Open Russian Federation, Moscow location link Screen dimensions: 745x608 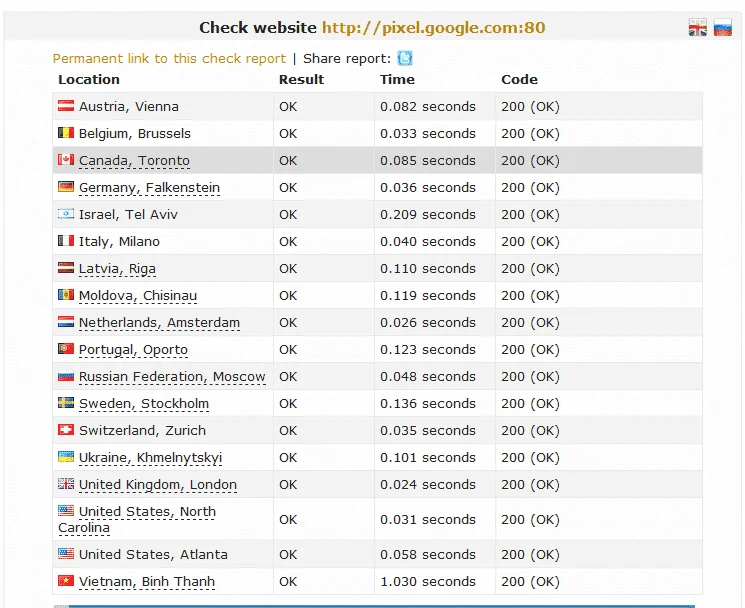click(172, 377)
